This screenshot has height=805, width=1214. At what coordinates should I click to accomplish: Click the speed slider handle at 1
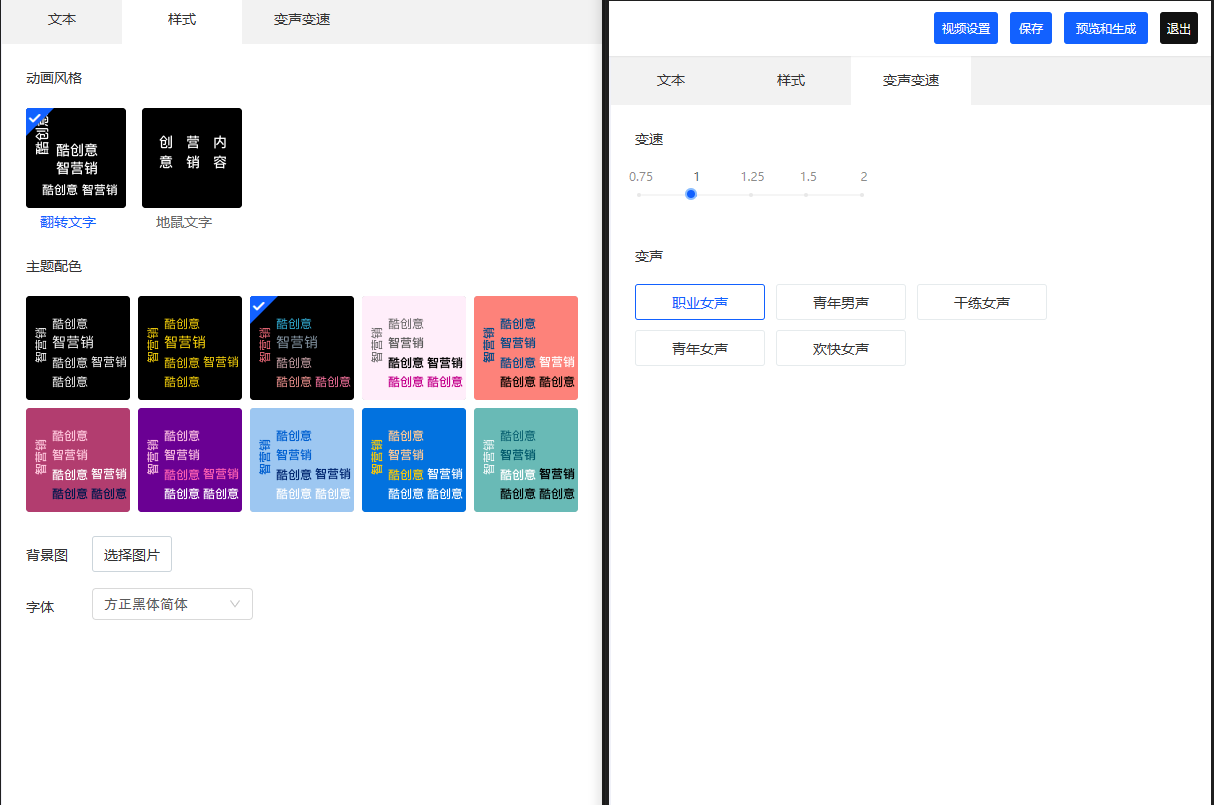click(691, 194)
